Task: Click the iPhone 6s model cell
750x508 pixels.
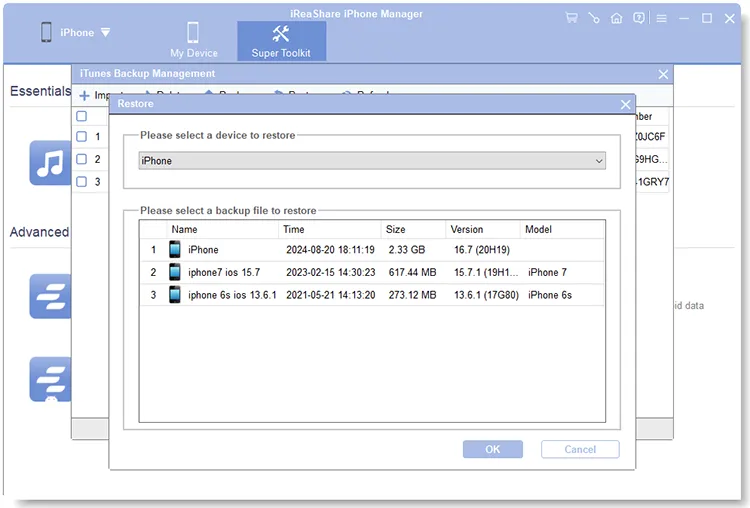Action: 550,295
